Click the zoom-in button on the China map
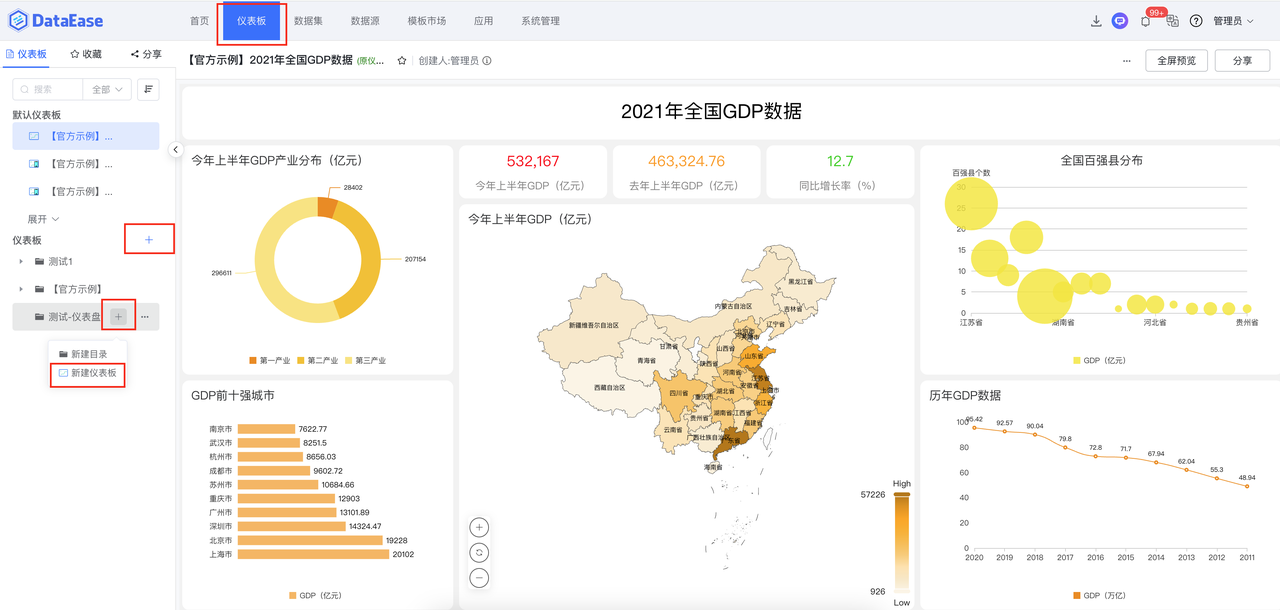1280x610 pixels. point(478,526)
